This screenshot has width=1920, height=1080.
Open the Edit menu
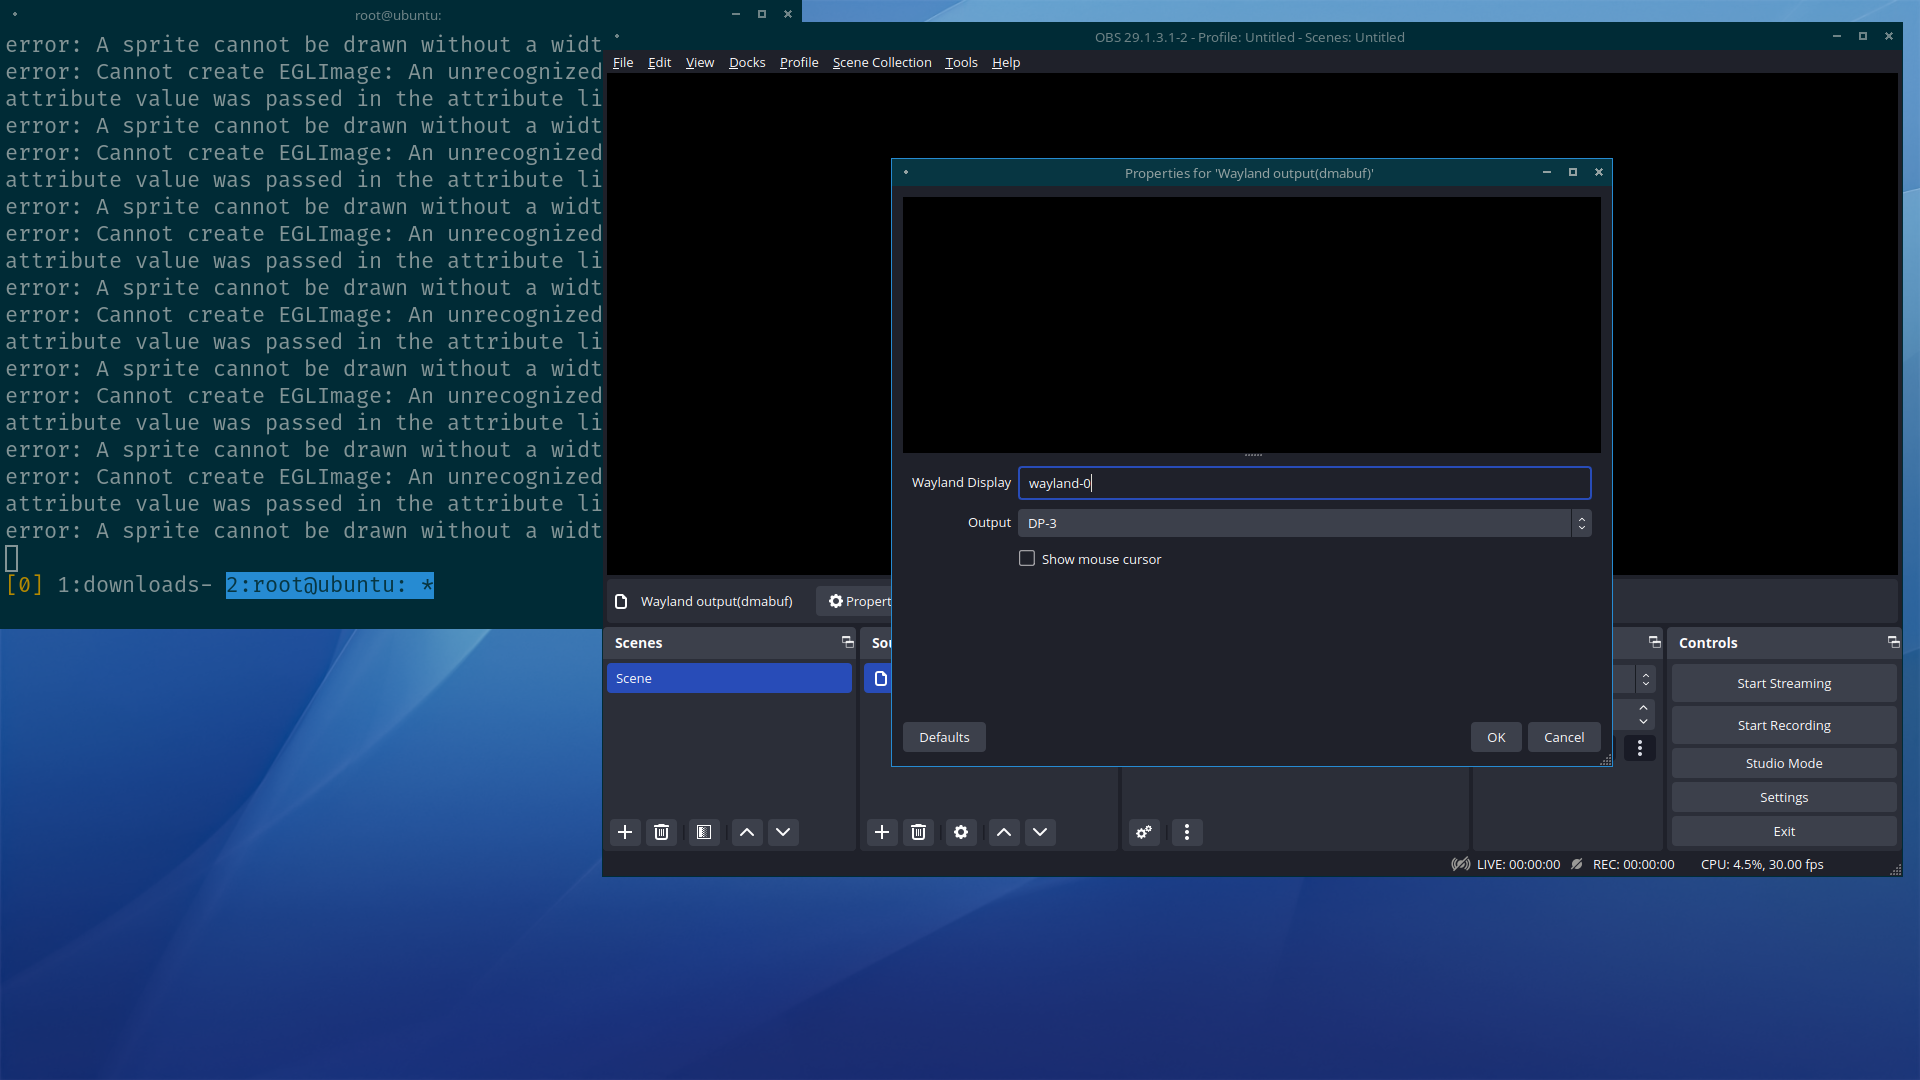point(659,62)
